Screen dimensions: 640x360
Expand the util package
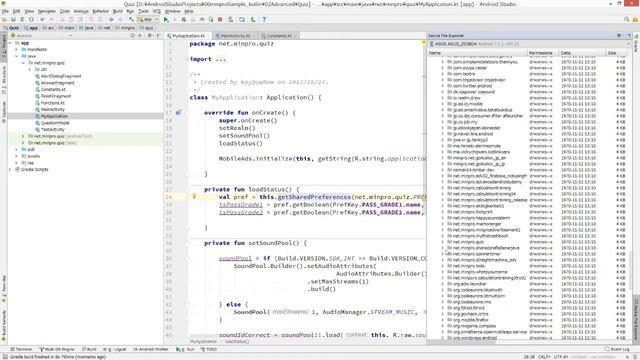[x=30, y=69]
